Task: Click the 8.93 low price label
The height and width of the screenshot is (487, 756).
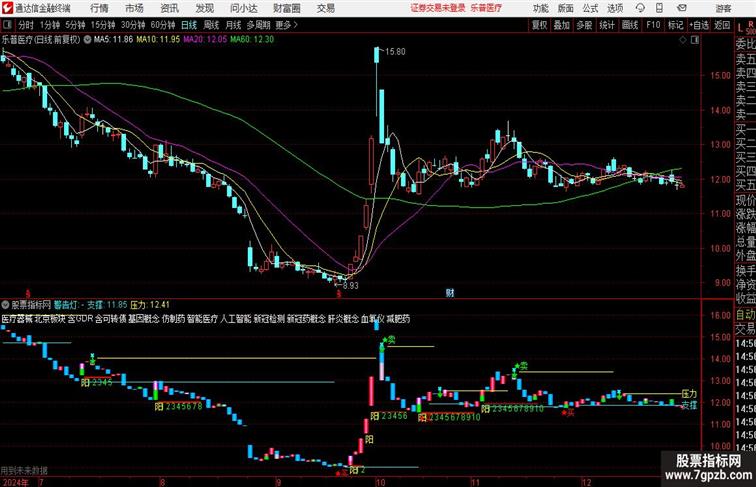Action: pyautogui.click(x=351, y=285)
